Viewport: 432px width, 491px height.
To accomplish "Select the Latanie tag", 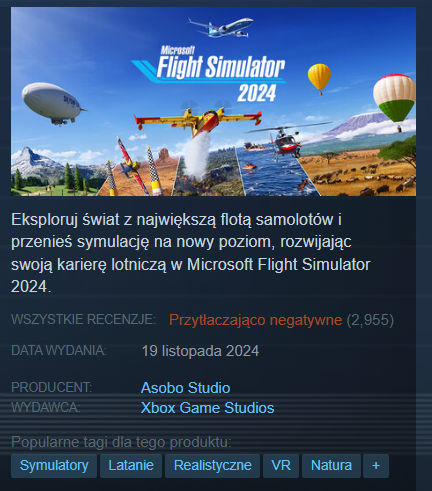I will tap(131, 465).
